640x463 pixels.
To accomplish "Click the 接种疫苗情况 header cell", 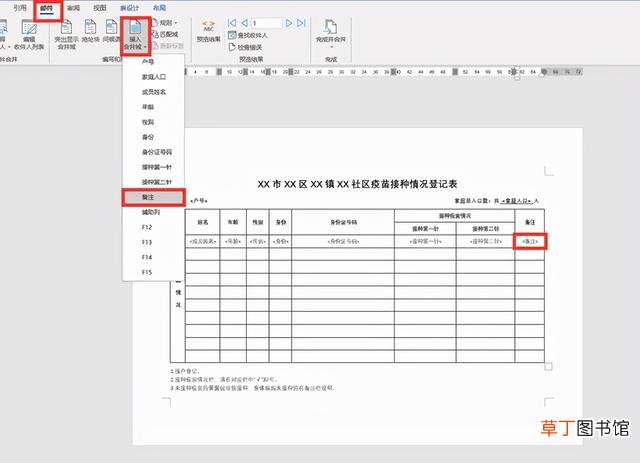I will click(x=455, y=216).
